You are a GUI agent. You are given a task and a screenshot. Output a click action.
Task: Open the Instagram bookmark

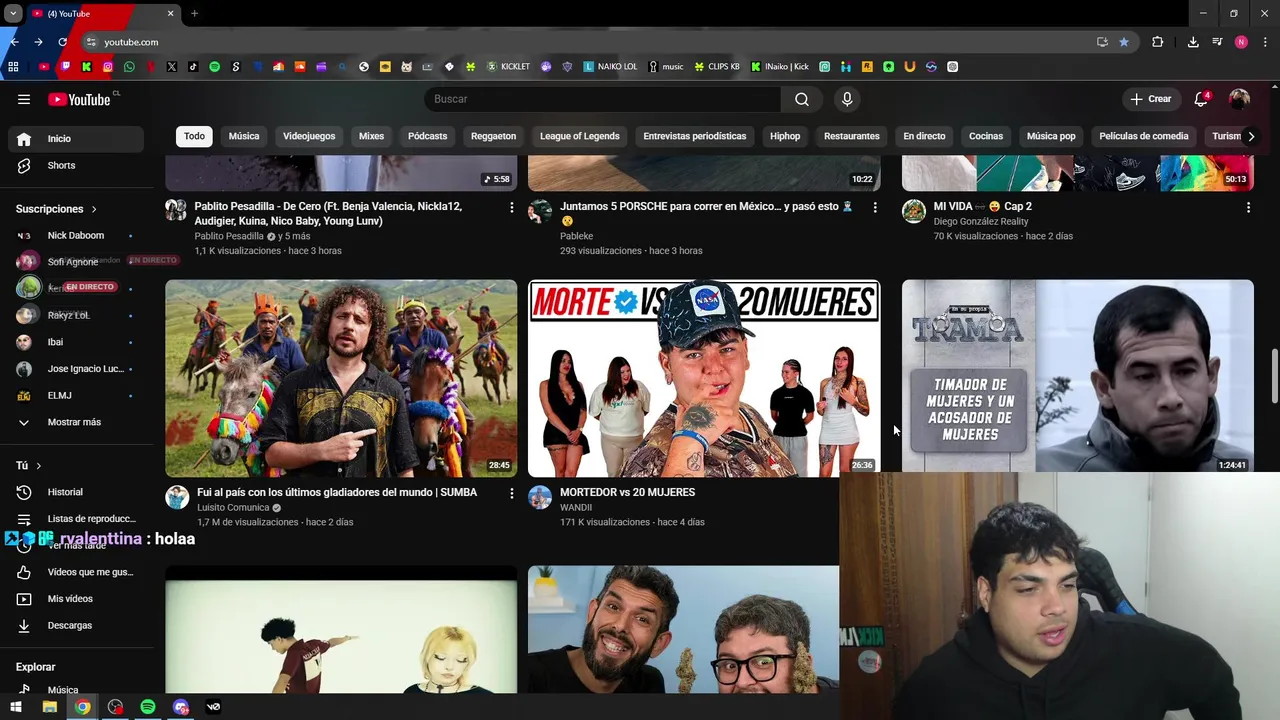108,67
